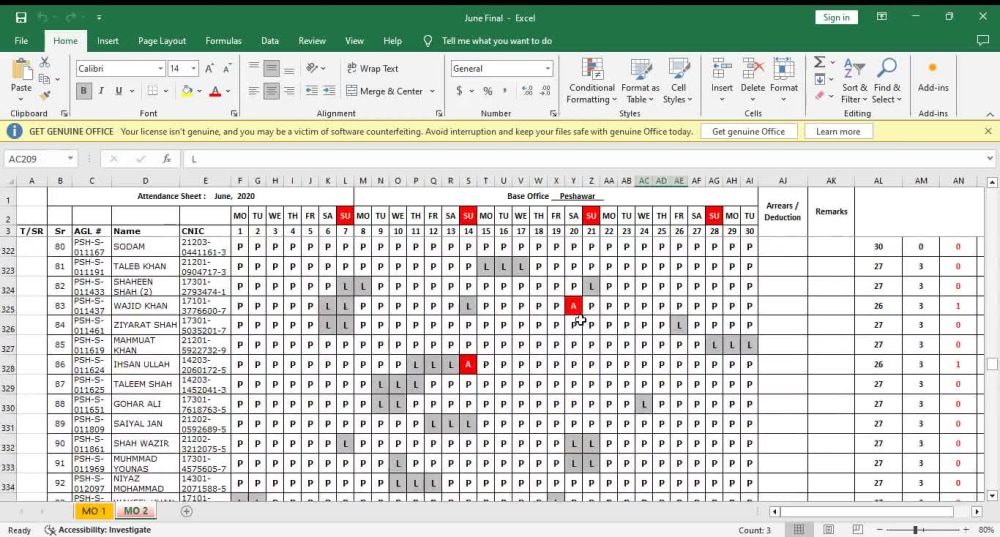Open Cell Styles gallery
The height and width of the screenshot is (537, 1000).
[x=678, y=81]
